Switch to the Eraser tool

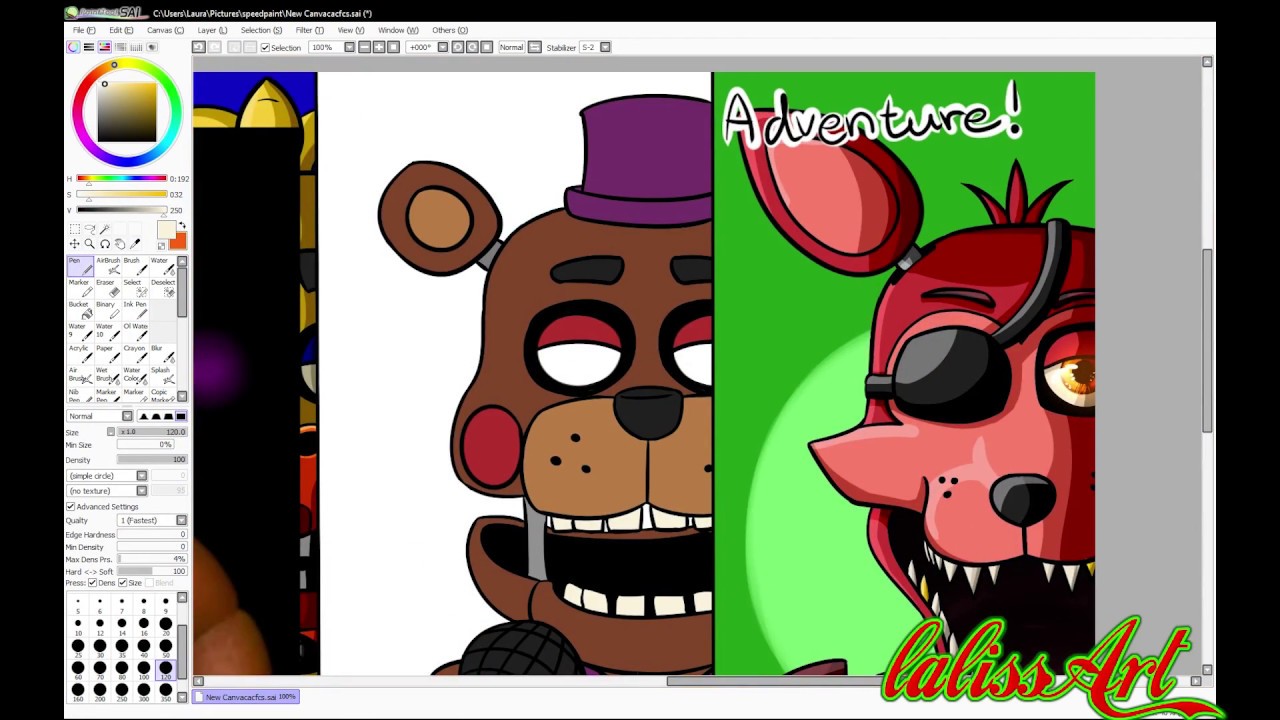(x=108, y=289)
